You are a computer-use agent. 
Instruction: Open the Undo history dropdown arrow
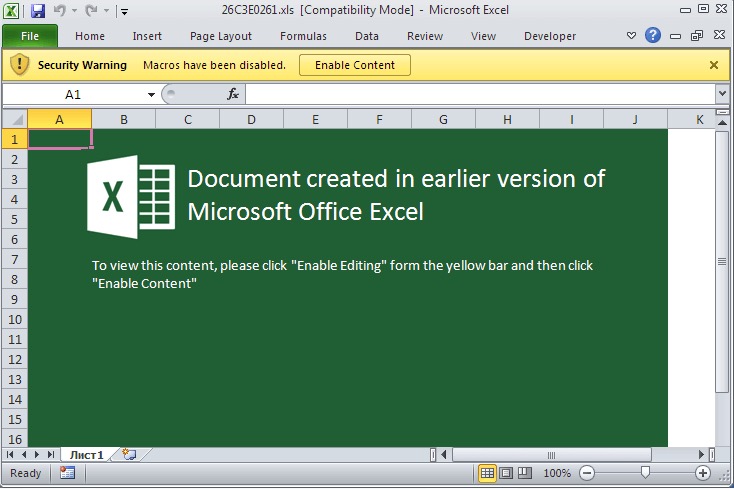click(74, 11)
